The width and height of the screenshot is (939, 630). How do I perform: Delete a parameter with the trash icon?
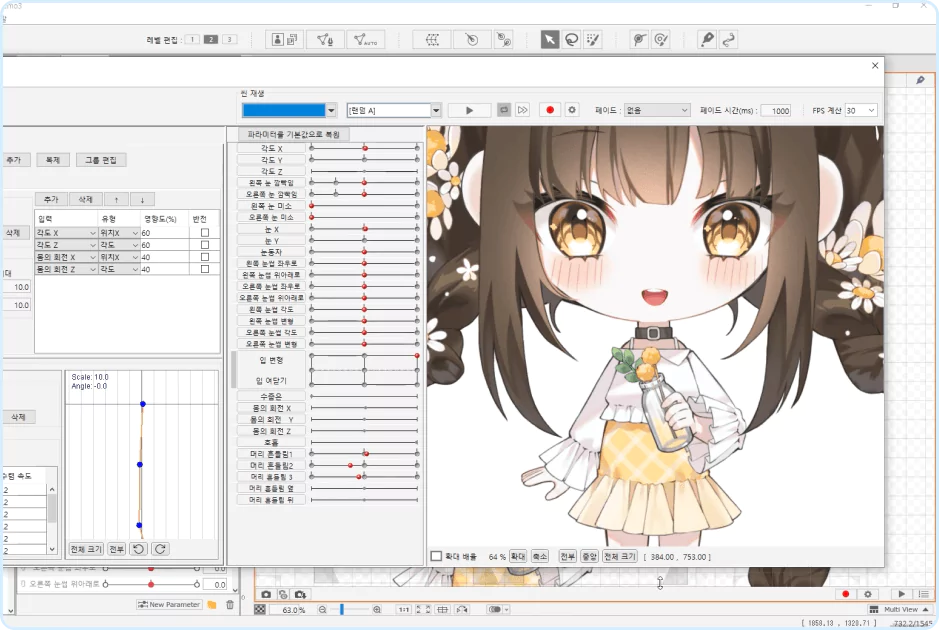point(229,605)
